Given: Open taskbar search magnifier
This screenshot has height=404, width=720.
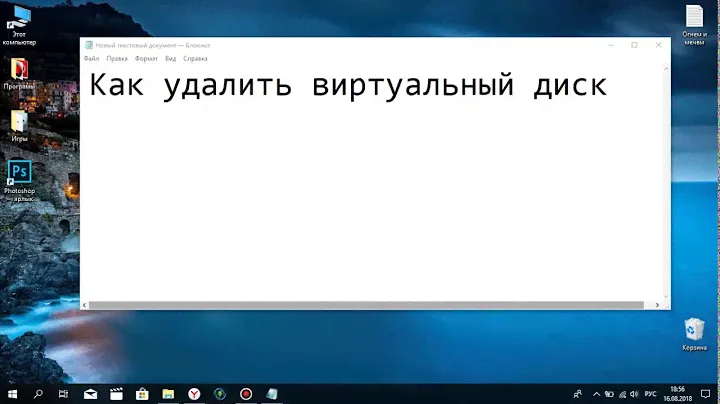Looking at the screenshot, I should tap(38, 394).
